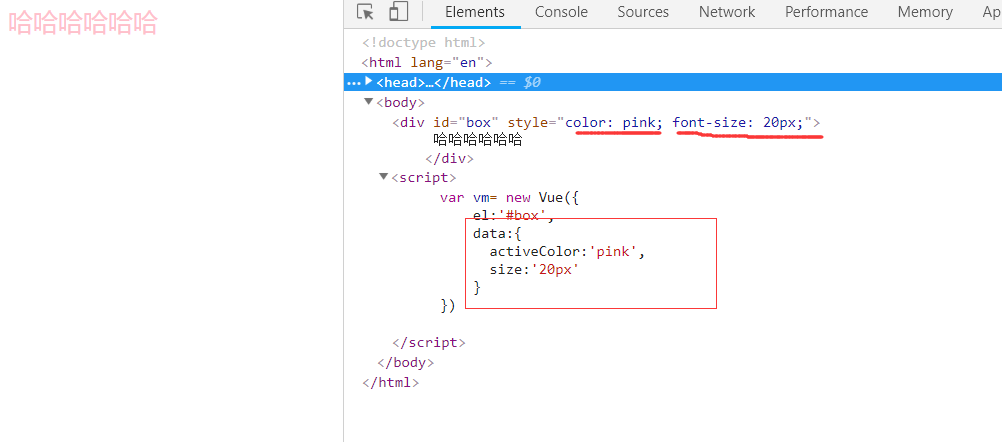Image resolution: width=1002 pixels, height=442 pixels.
Task: Collapse the body node arrow
Action: [369, 102]
